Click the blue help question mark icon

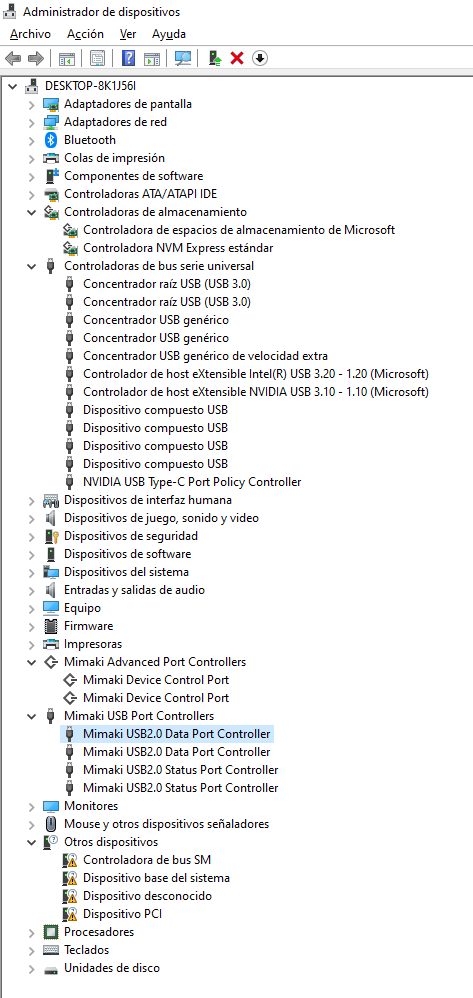(x=129, y=59)
